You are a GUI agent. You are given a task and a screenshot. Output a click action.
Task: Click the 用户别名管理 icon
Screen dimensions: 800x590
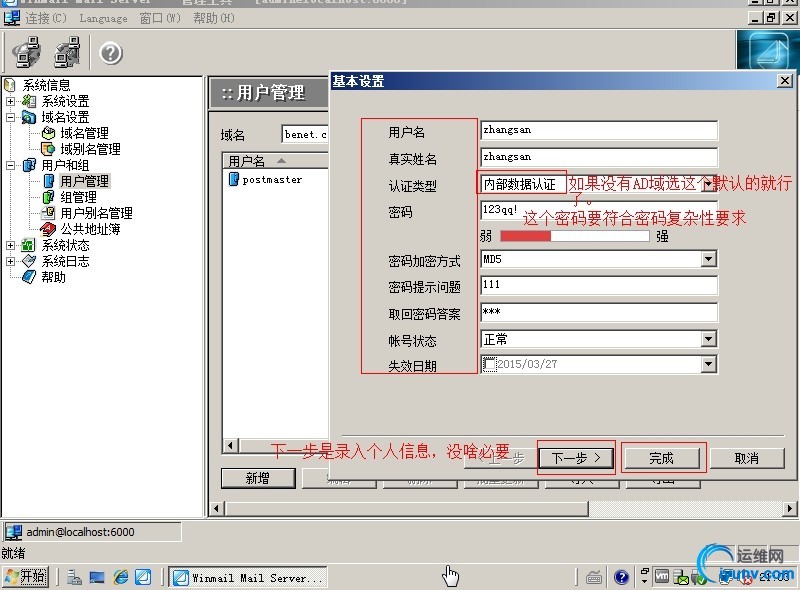click(x=48, y=212)
